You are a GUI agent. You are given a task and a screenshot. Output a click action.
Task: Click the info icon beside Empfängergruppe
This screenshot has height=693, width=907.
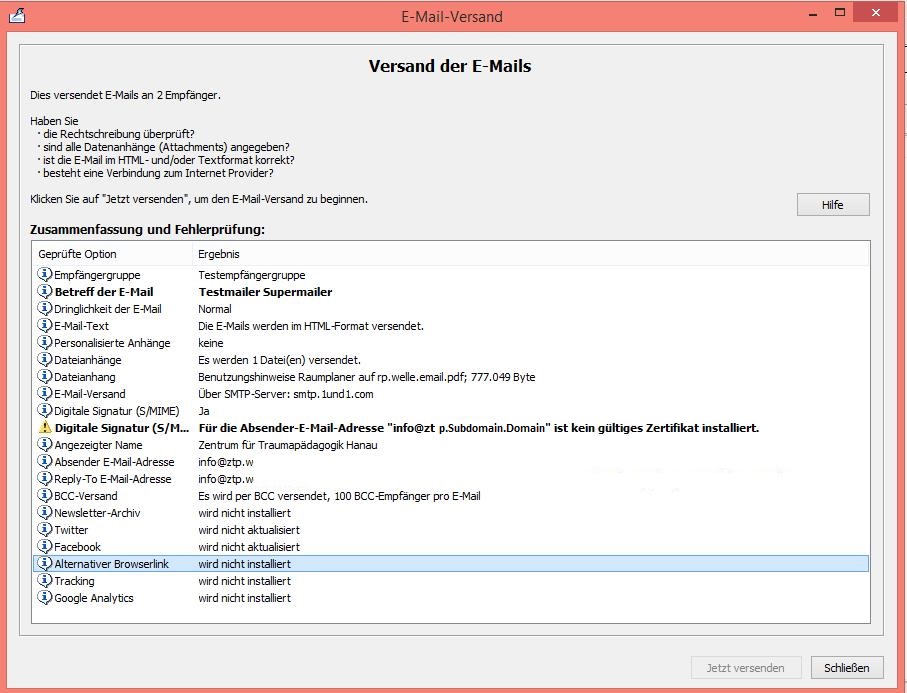coord(45,275)
